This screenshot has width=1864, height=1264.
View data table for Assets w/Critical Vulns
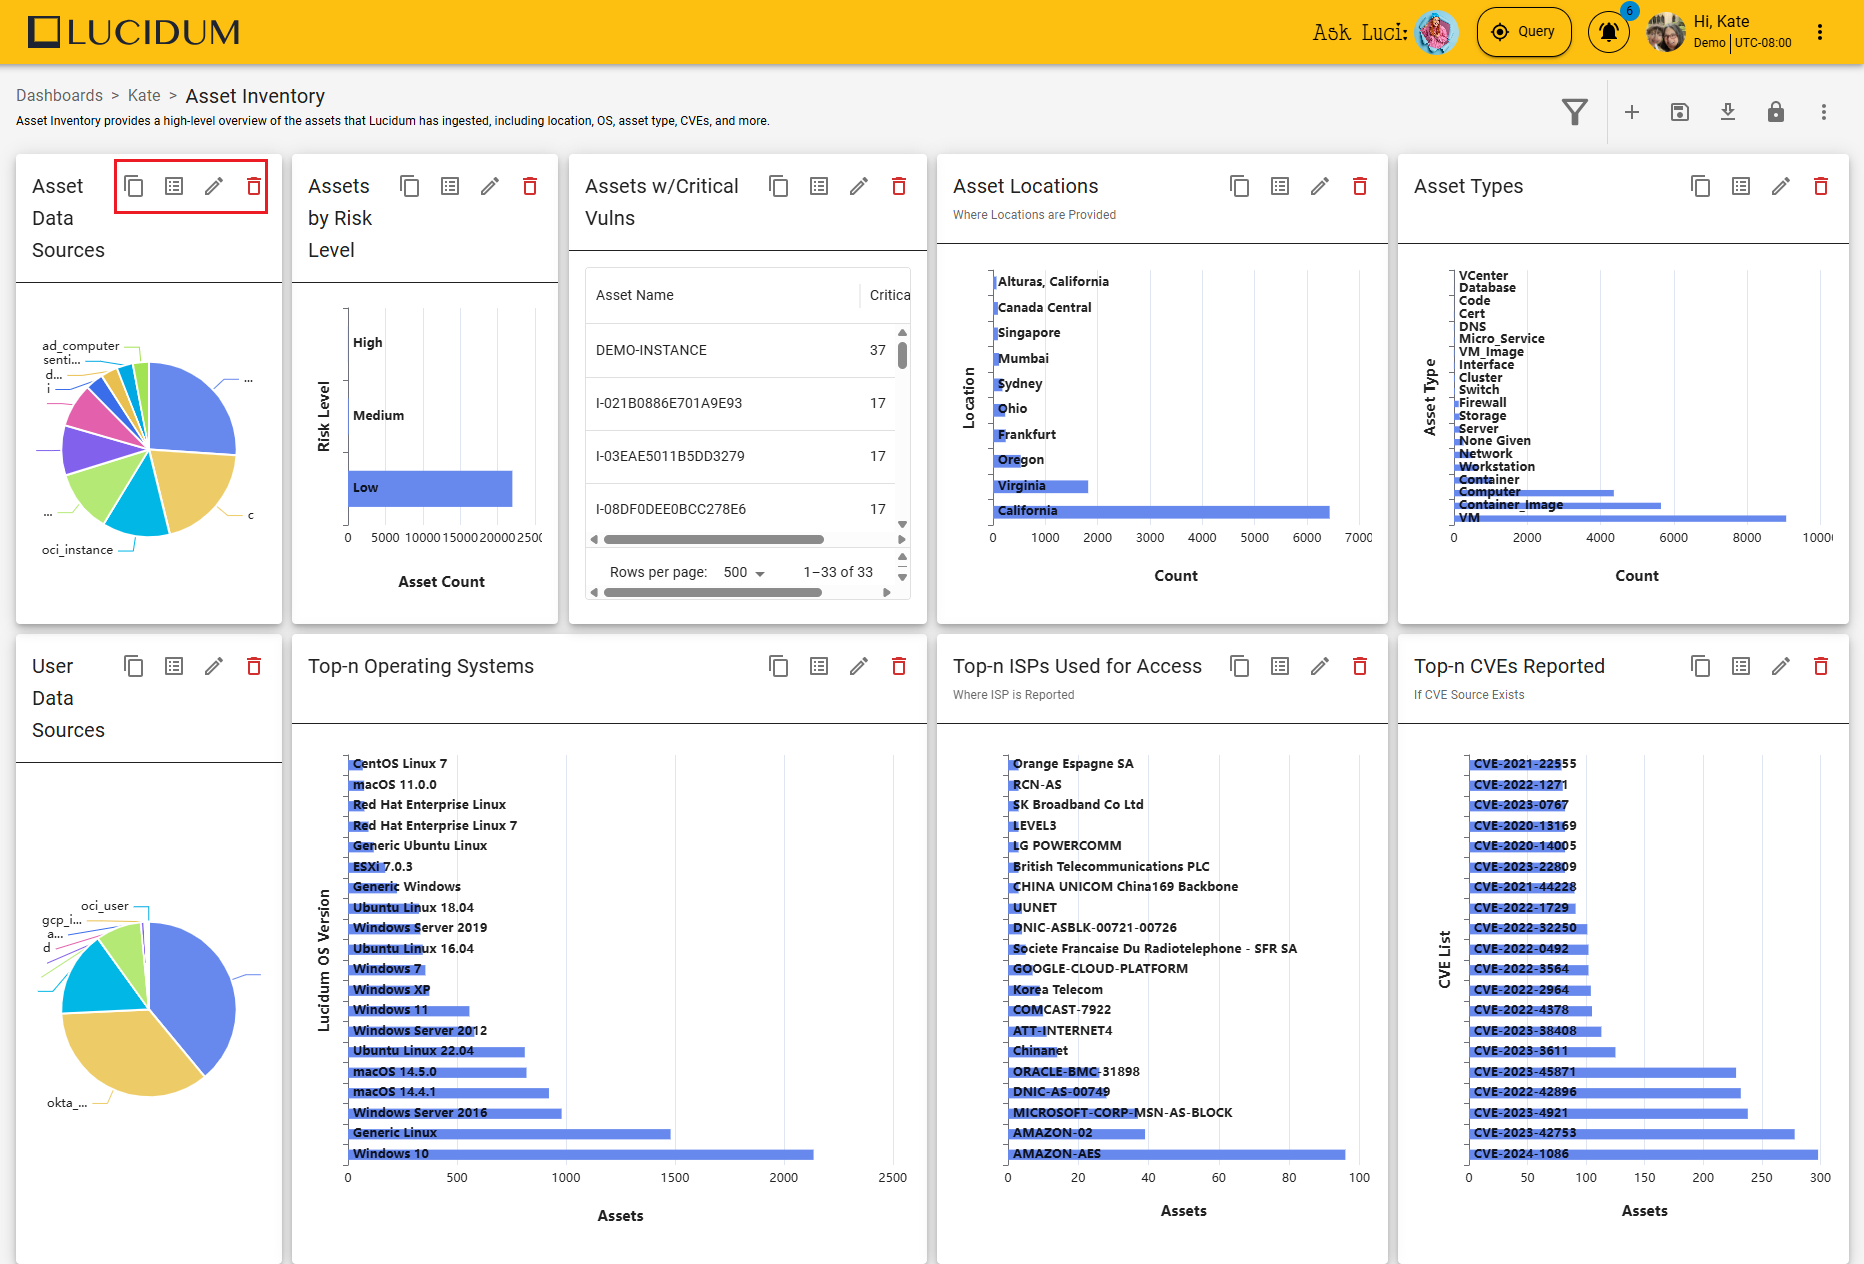coord(819,186)
